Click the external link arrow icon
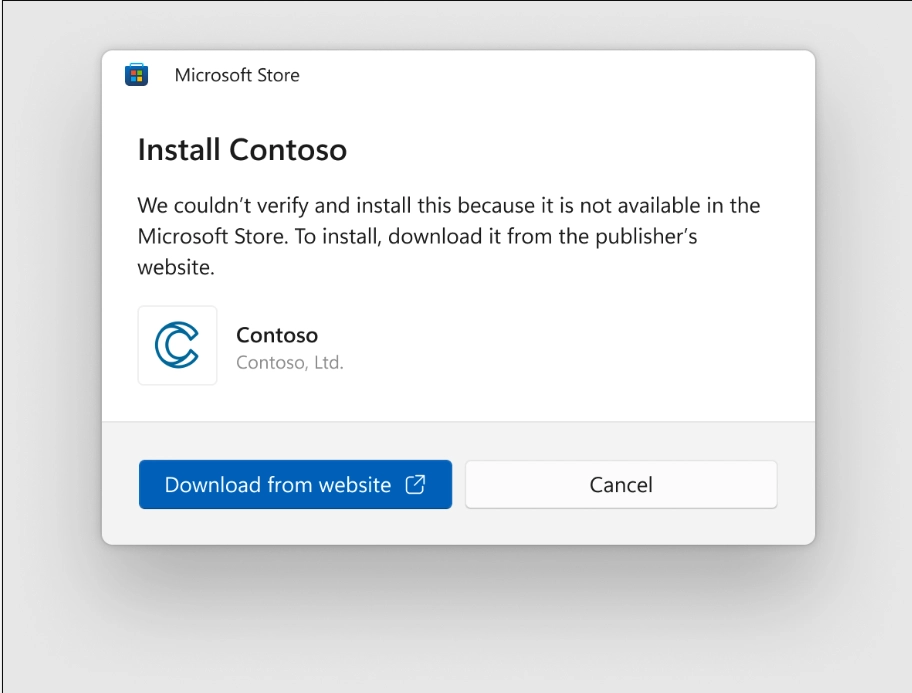 pos(415,484)
